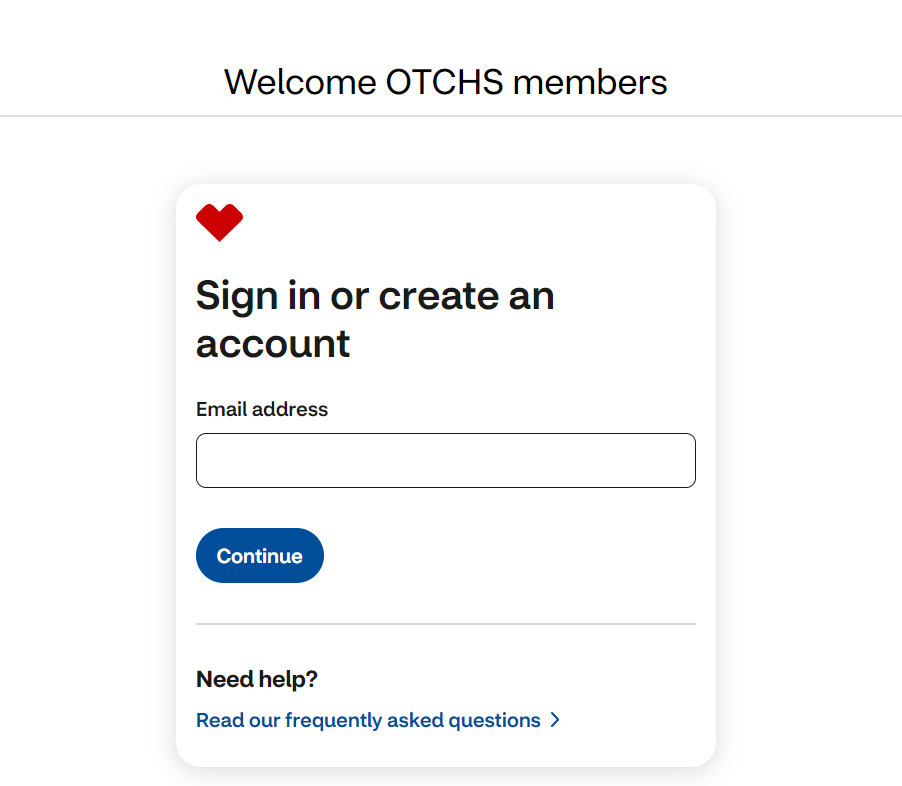This screenshot has height=786, width=902.
Task: Click the Sign in or create an account heading
Action: (x=374, y=320)
